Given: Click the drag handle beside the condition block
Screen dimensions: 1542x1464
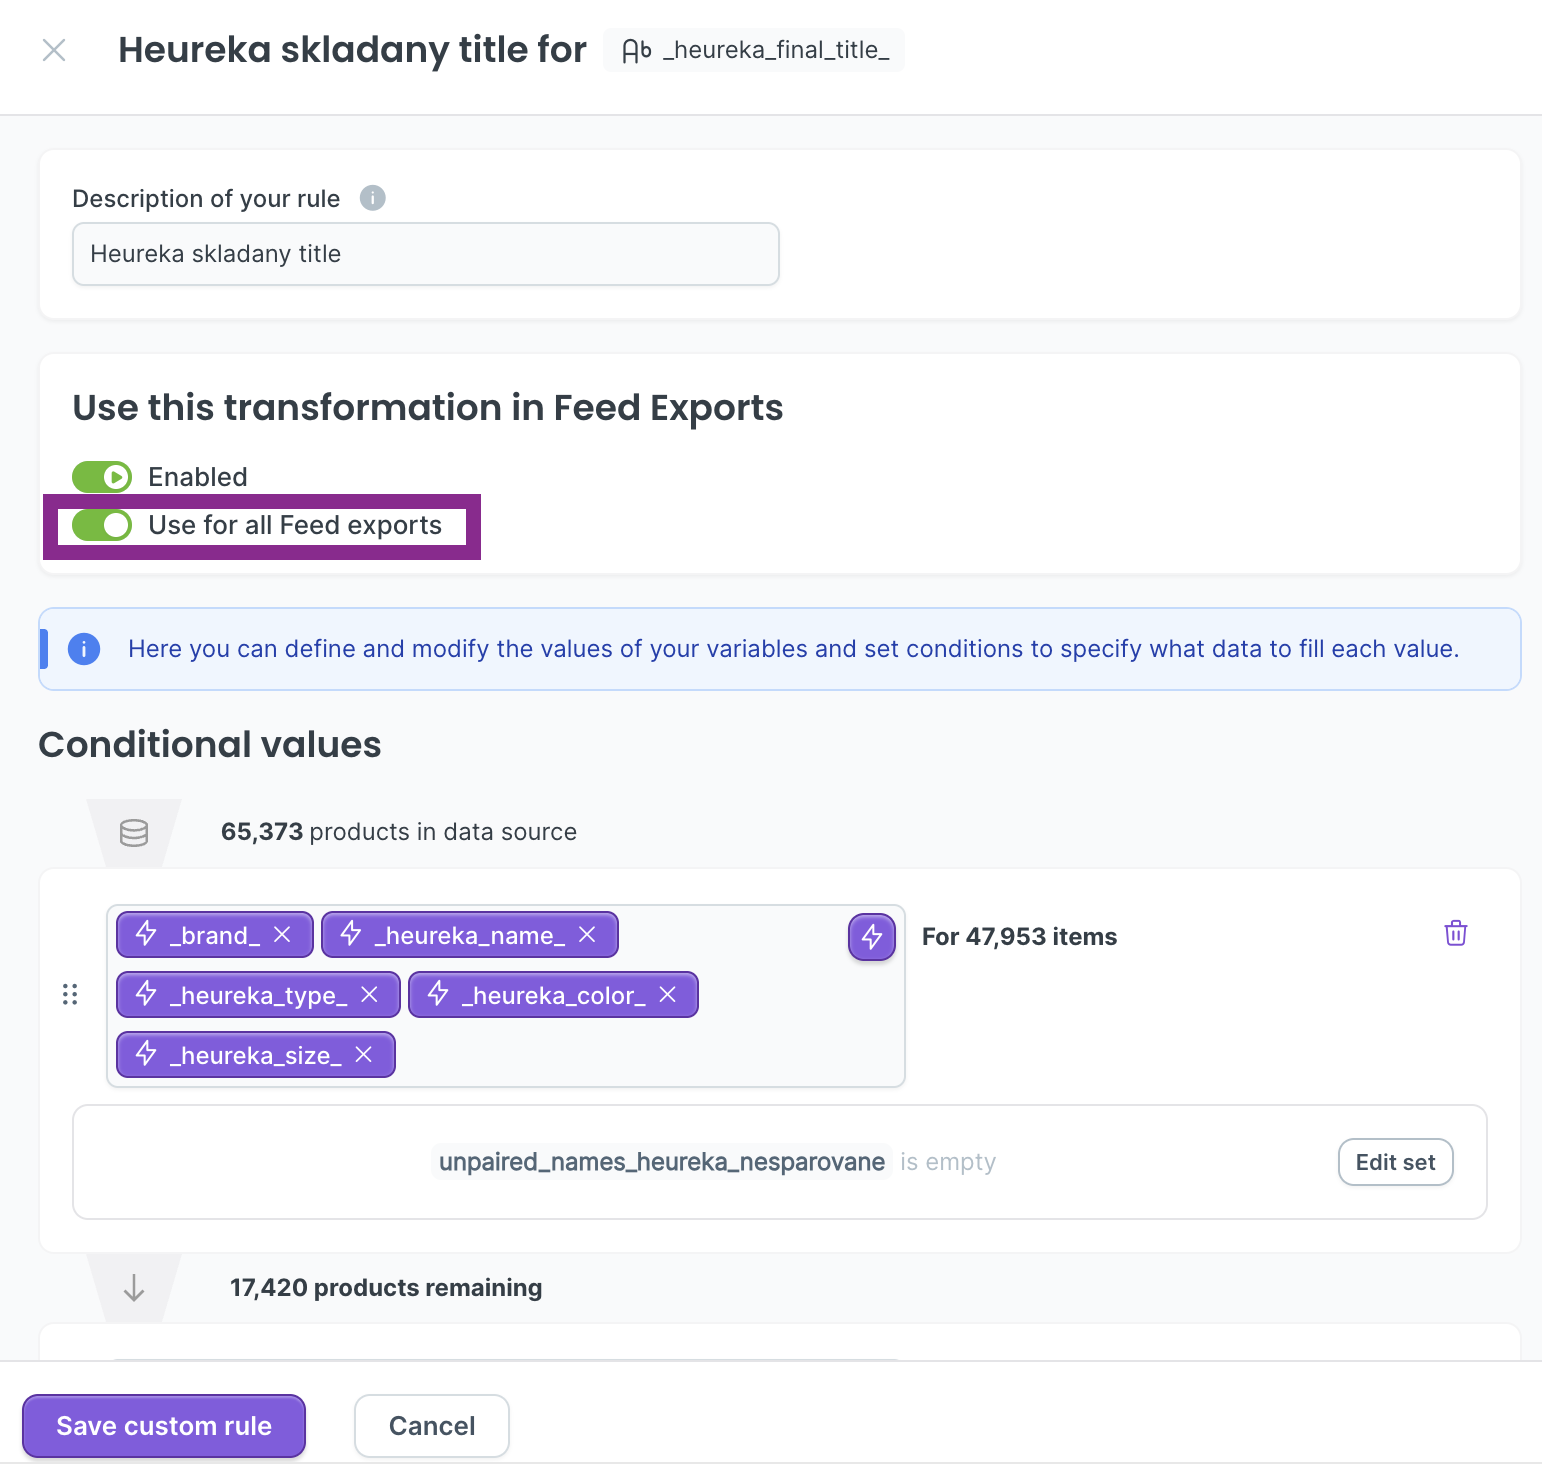Looking at the screenshot, I should tap(70, 995).
